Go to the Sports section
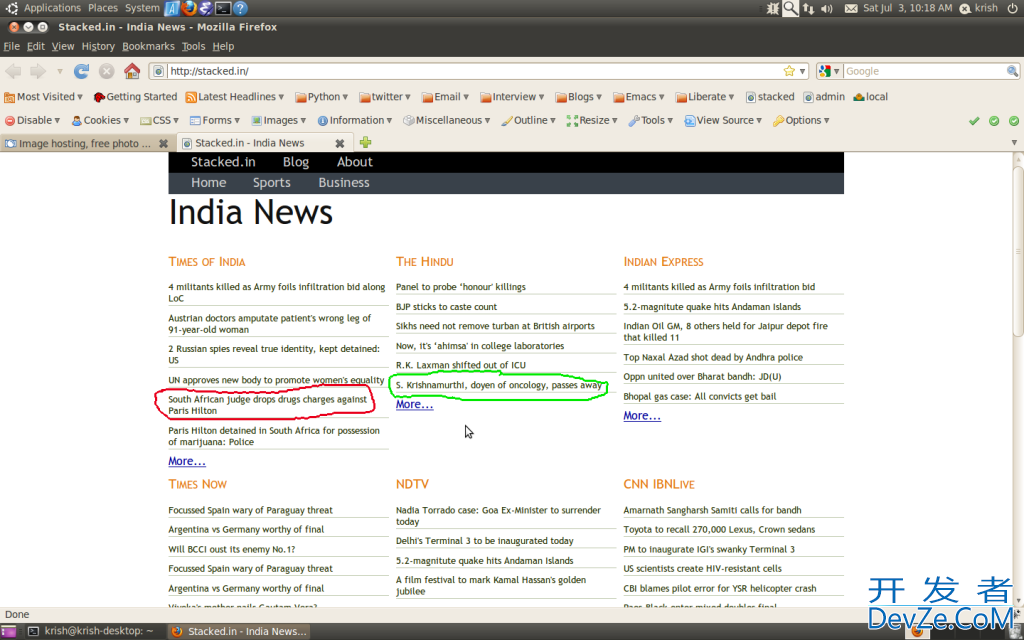 [272, 183]
